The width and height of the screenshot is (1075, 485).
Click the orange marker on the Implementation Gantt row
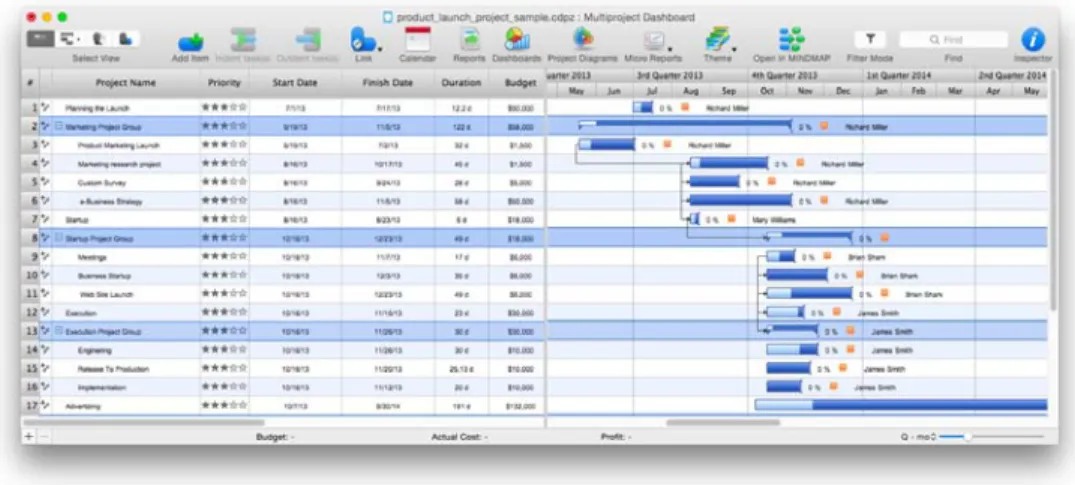coord(834,386)
